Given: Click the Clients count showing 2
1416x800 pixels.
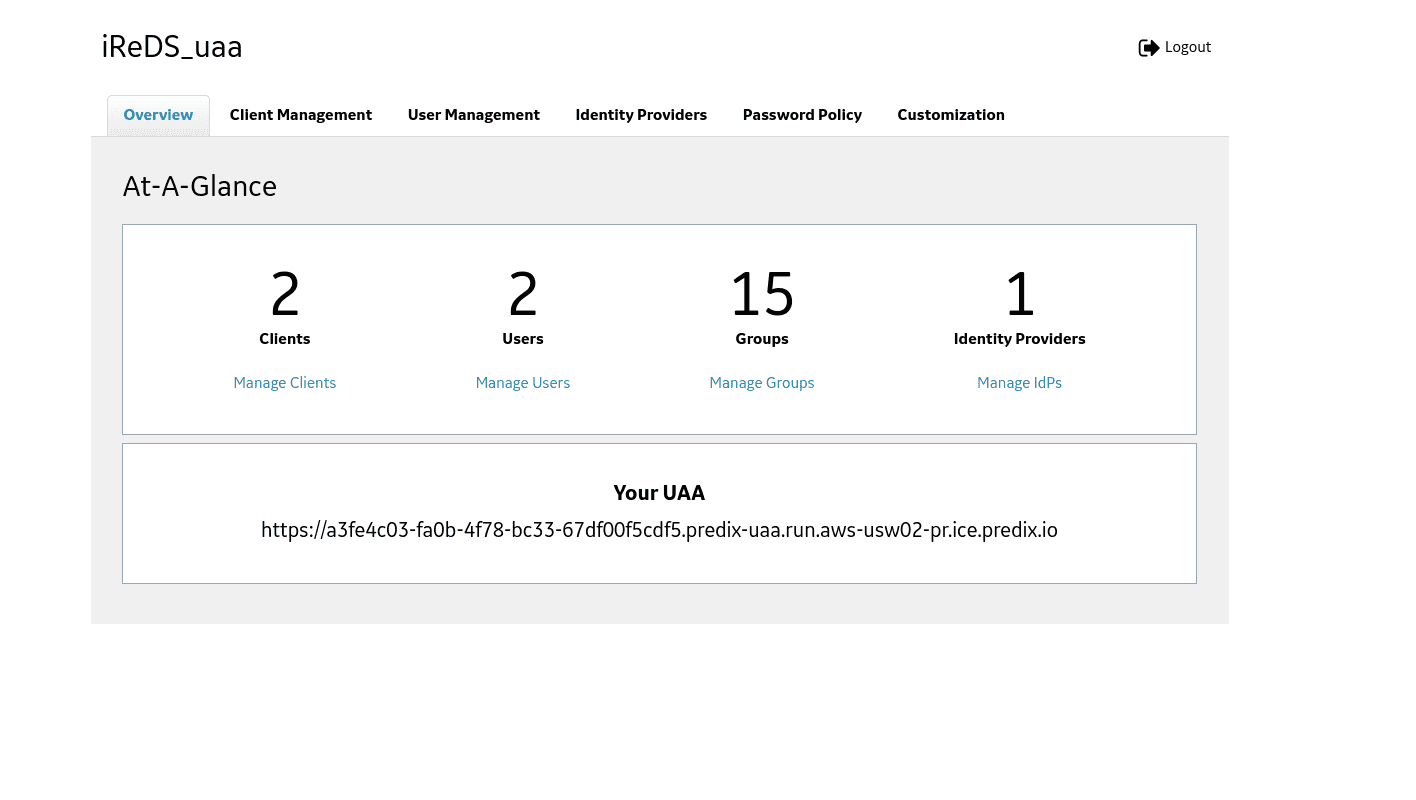Looking at the screenshot, I should point(285,293).
